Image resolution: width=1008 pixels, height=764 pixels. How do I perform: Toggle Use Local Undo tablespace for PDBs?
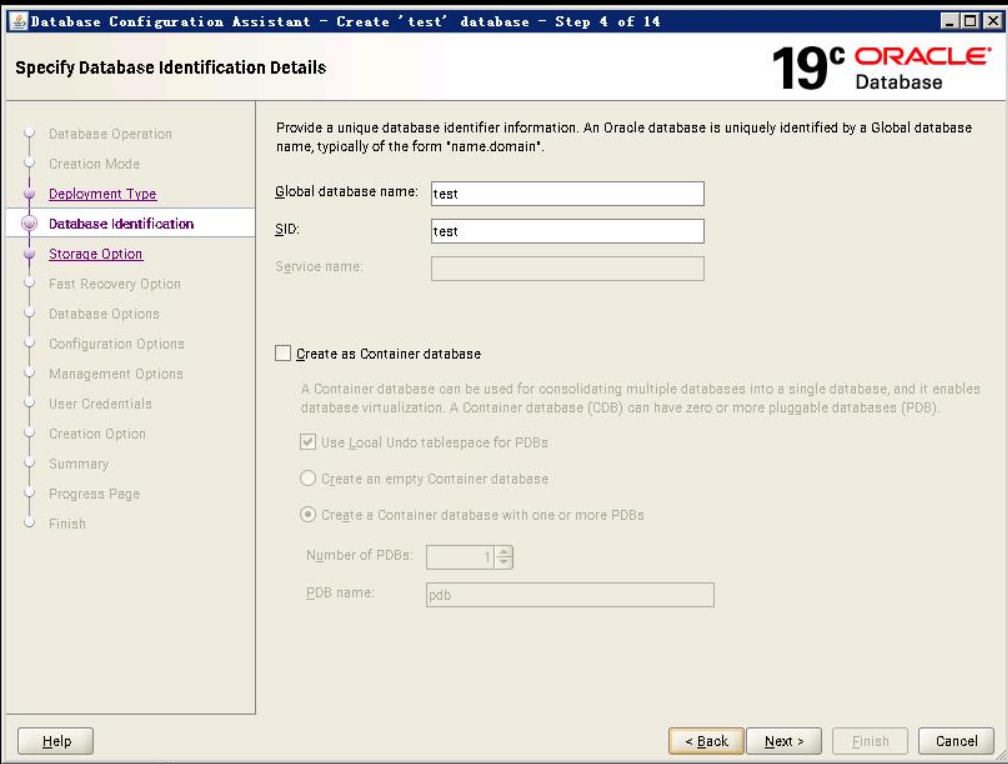tap(308, 442)
